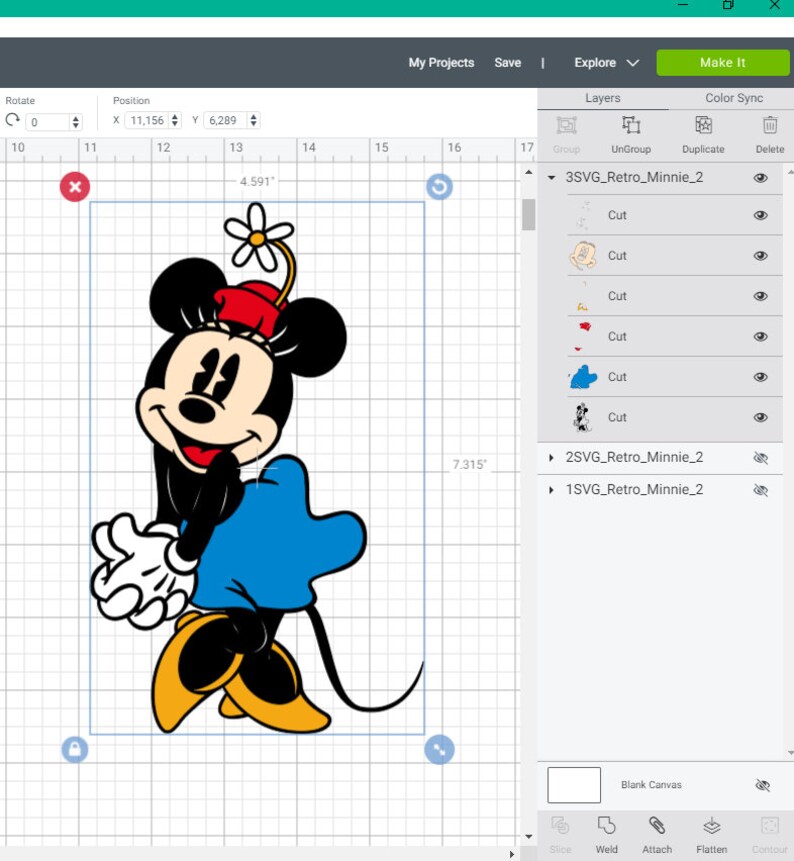
Task: Hide the black outline Cut layer
Action: click(761, 417)
